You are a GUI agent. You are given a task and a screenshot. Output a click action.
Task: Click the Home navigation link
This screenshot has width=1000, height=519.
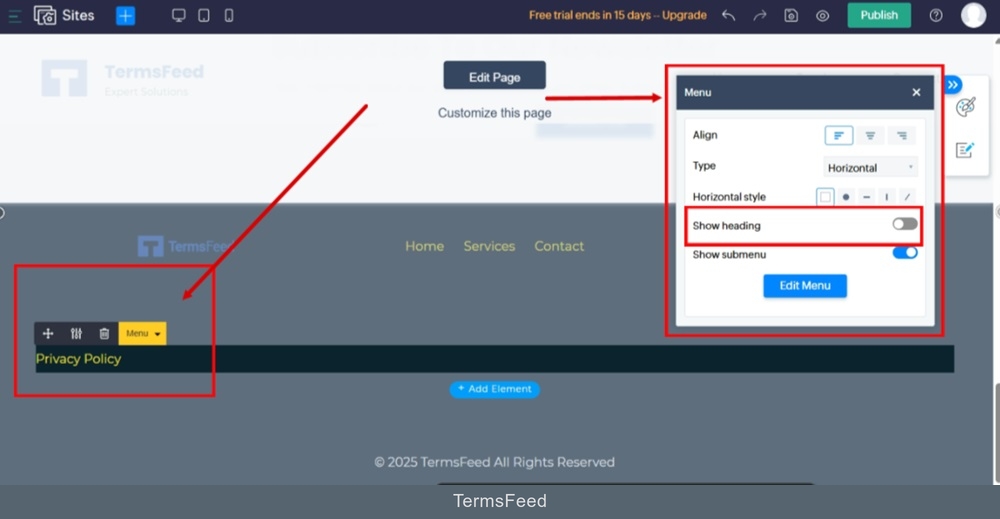[x=425, y=246]
